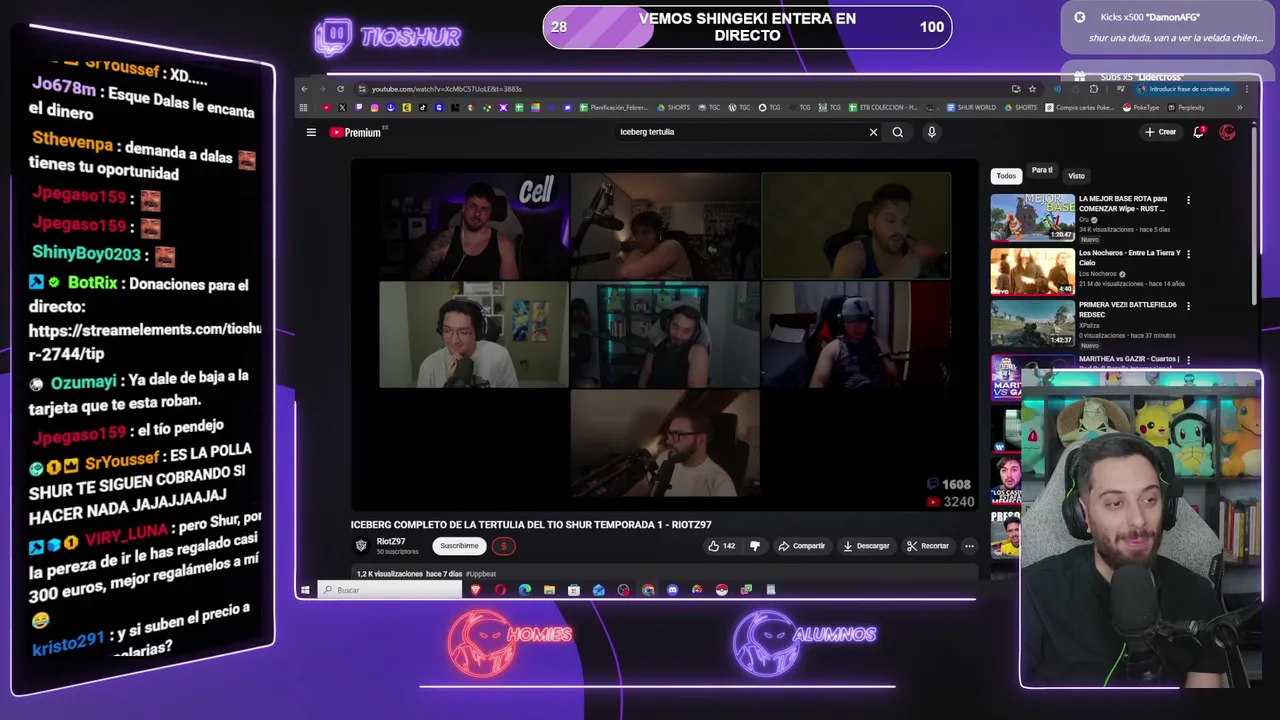Dismiss the Kicks x500 alert

coord(1080,17)
